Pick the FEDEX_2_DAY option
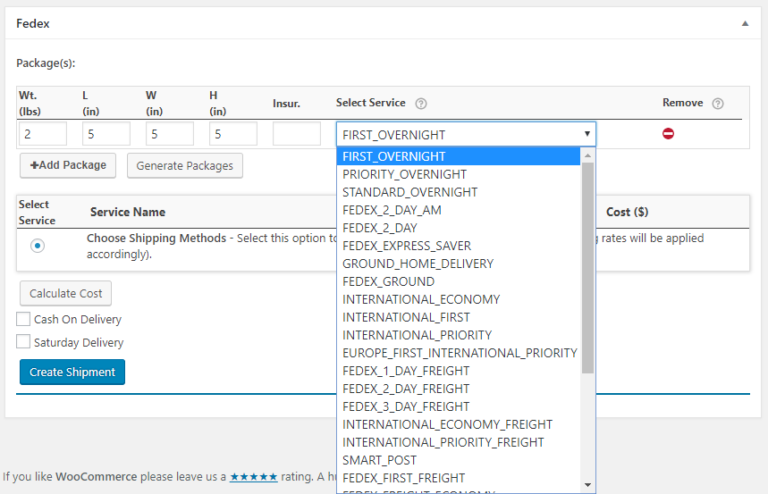768x494 pixels. coord(458,228)
